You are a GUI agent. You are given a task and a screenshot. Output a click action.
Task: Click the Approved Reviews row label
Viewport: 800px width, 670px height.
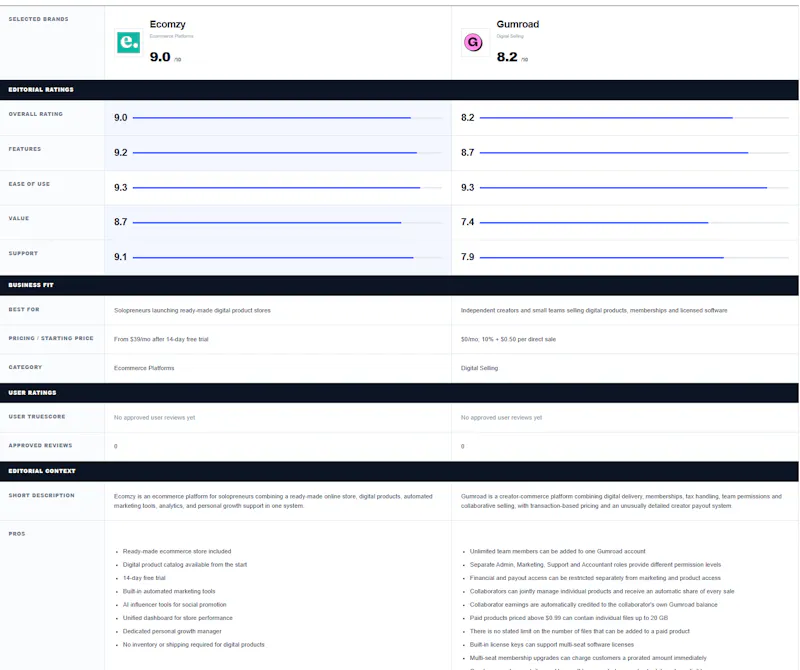coord(40,445)
